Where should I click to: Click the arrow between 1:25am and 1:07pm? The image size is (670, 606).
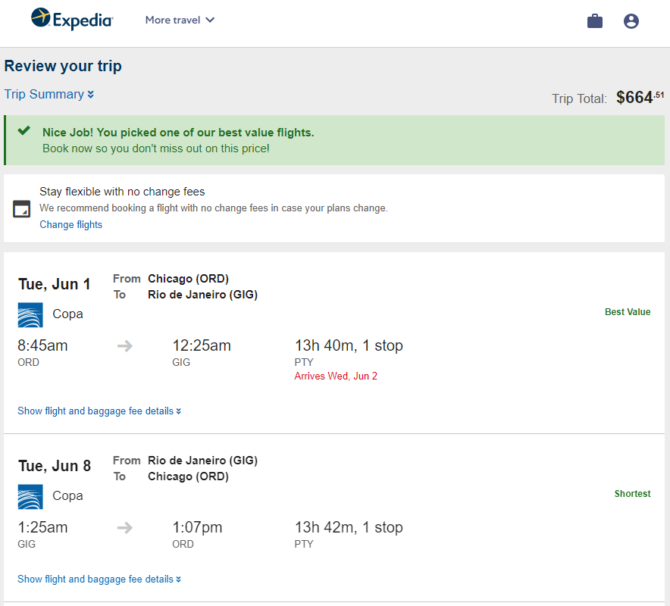click(125, 527)
